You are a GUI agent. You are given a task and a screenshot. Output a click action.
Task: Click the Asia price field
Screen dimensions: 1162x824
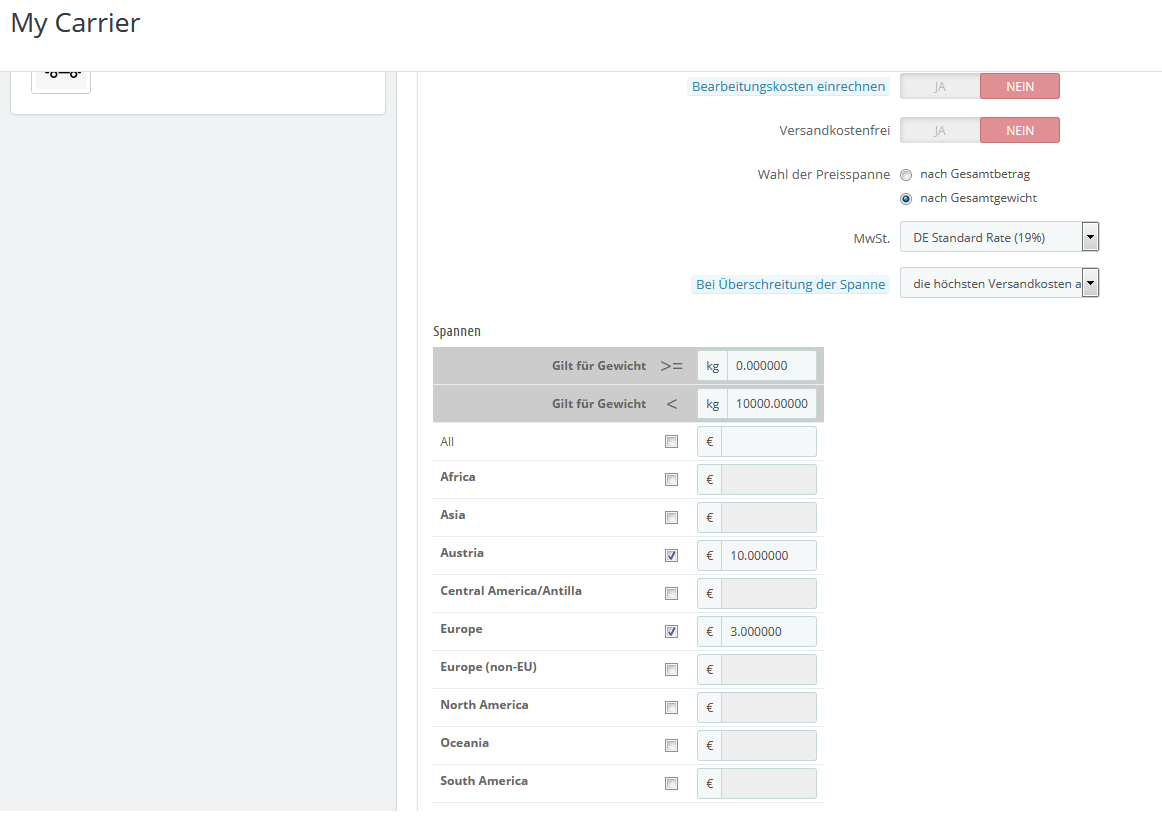pyautogui.click(x=768, y=517)
